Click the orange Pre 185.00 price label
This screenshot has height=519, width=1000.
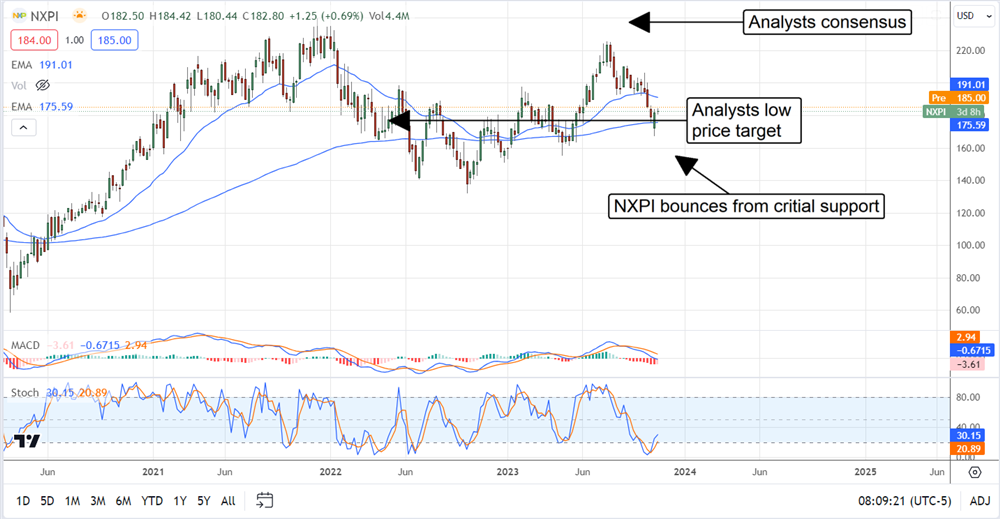[959, 98]
